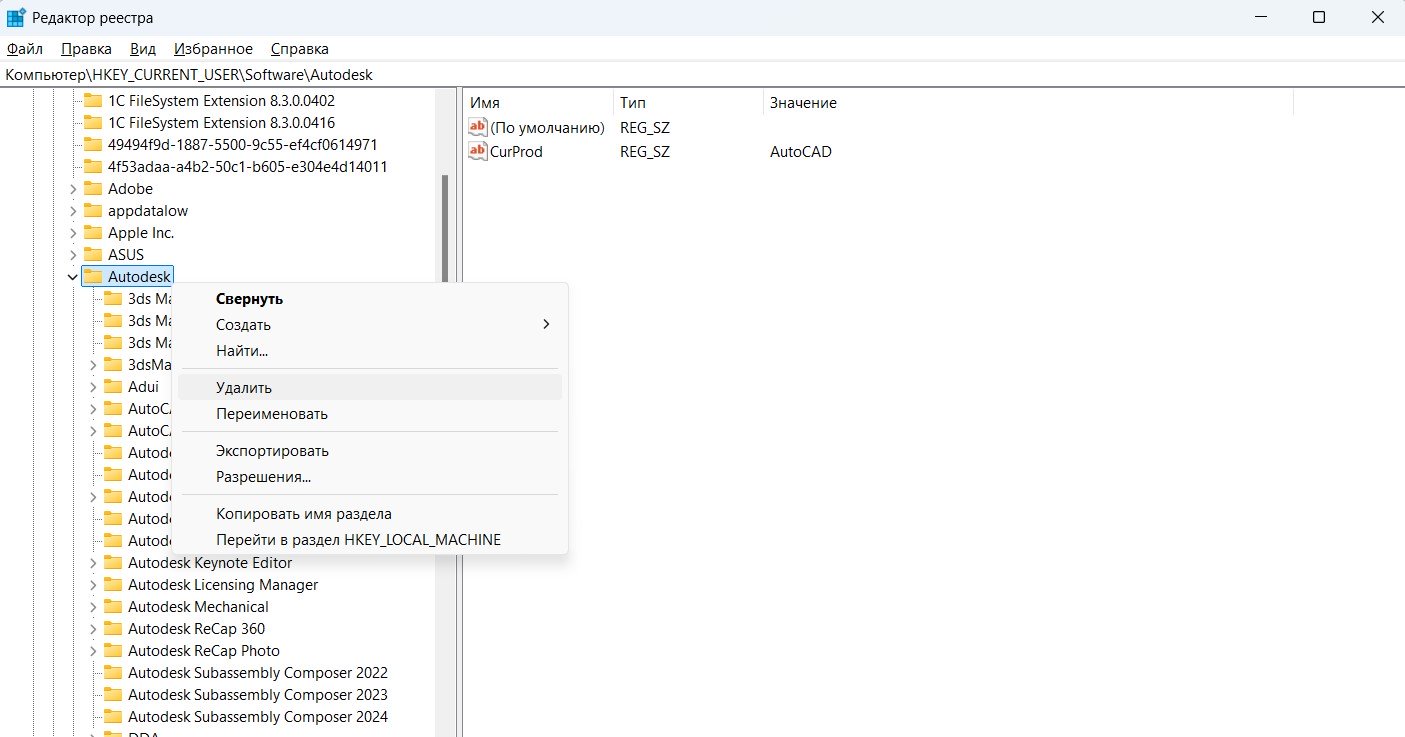This screenshot has height=737, width=1405.
Task: Select the folder icon of 1C FileSystem Extension 8.3.0.0402
Action: pos(93,101)
